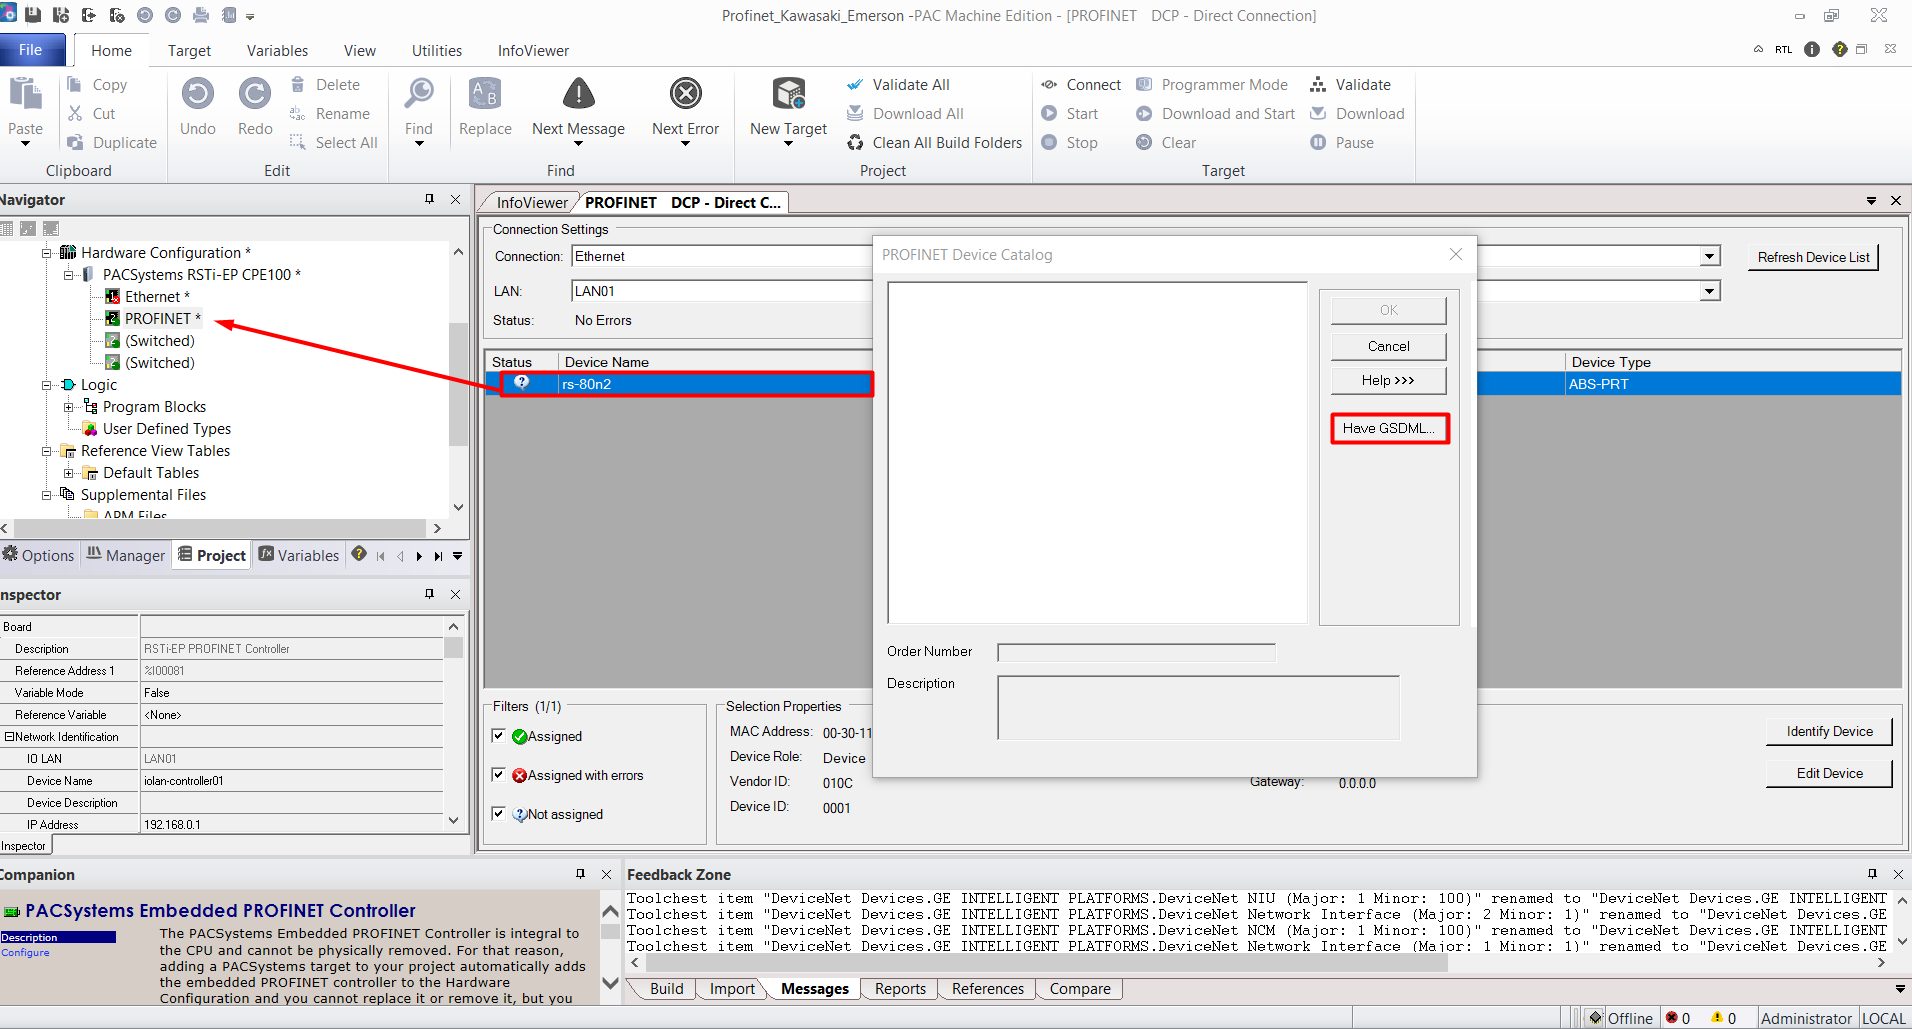The width and height of the screenshot is (1912, 1029).
Task: Go to Next Message warning icon
Action: click(578, 94)
